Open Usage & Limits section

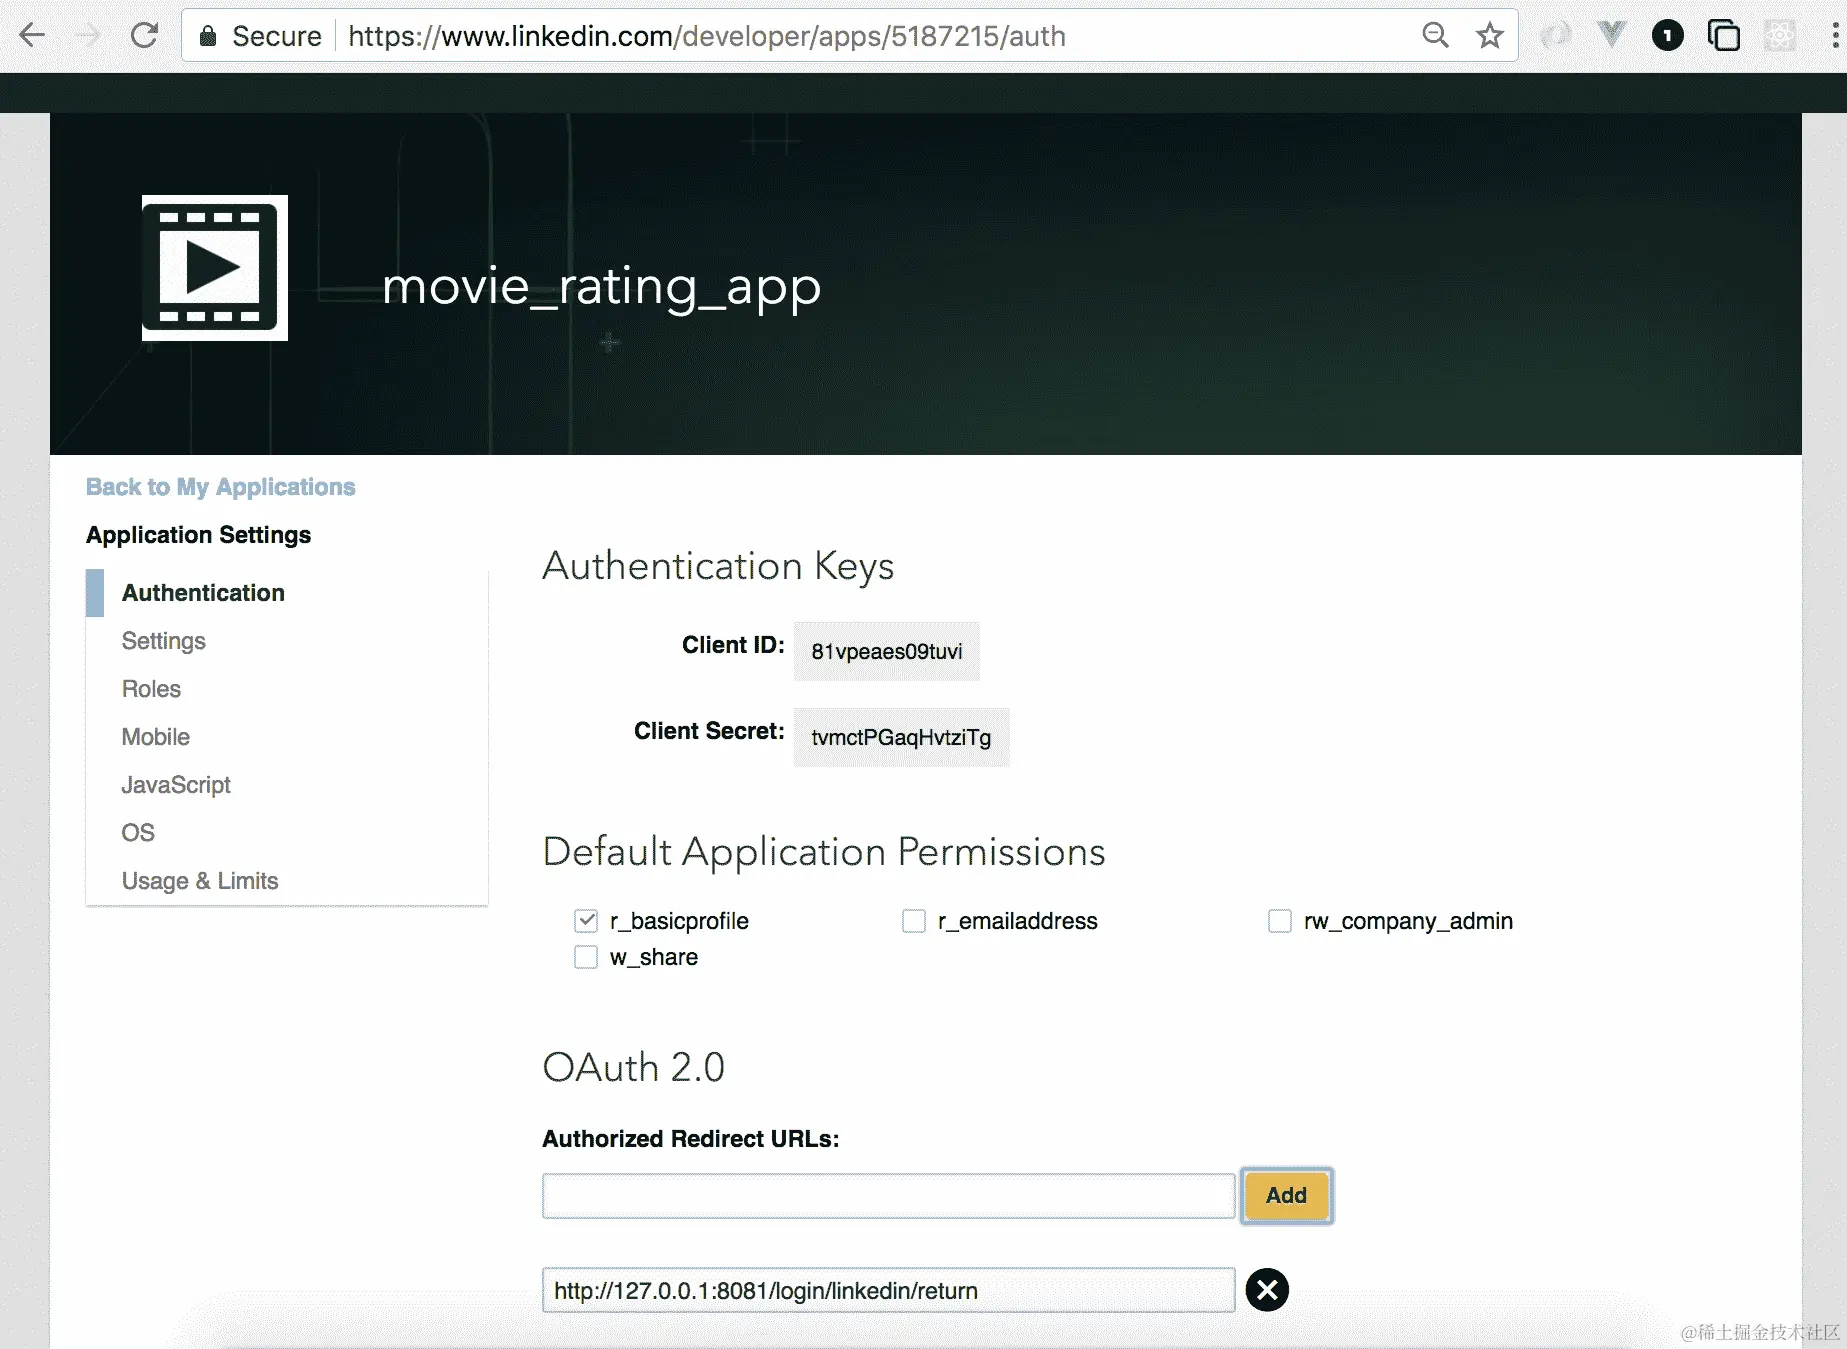coord(200,881)
